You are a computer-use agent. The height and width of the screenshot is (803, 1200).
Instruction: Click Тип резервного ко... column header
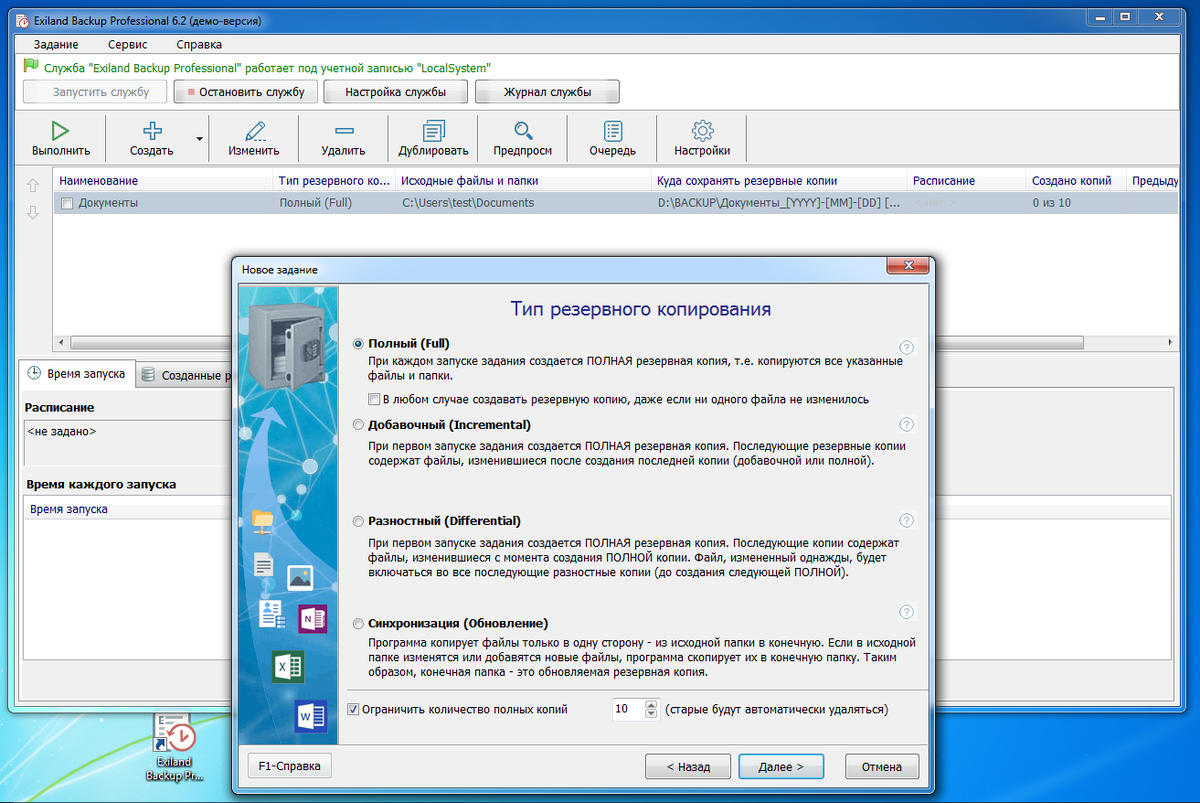click(335, 181)
